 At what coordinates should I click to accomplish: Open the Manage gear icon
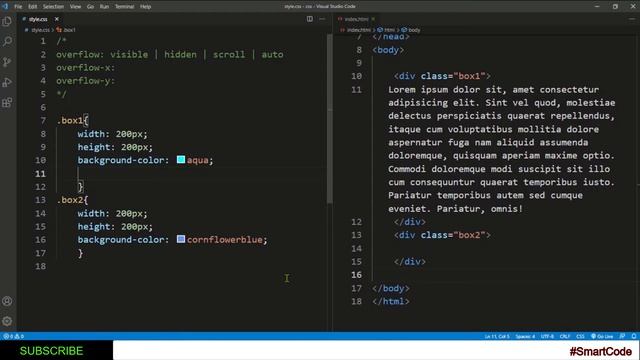point(7,321)
